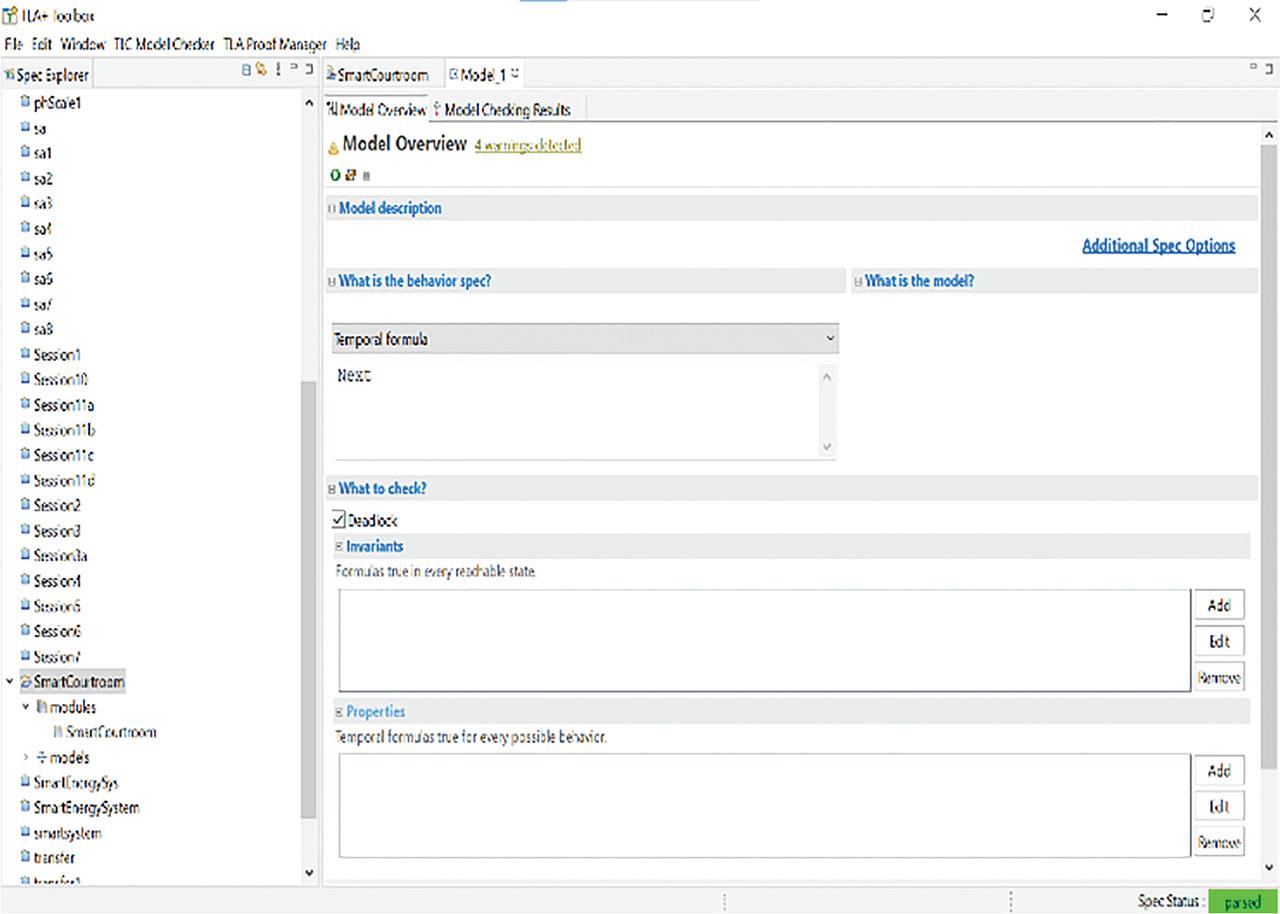
Task: Close the Model_1 editor tab
Action: click(515, 75)
